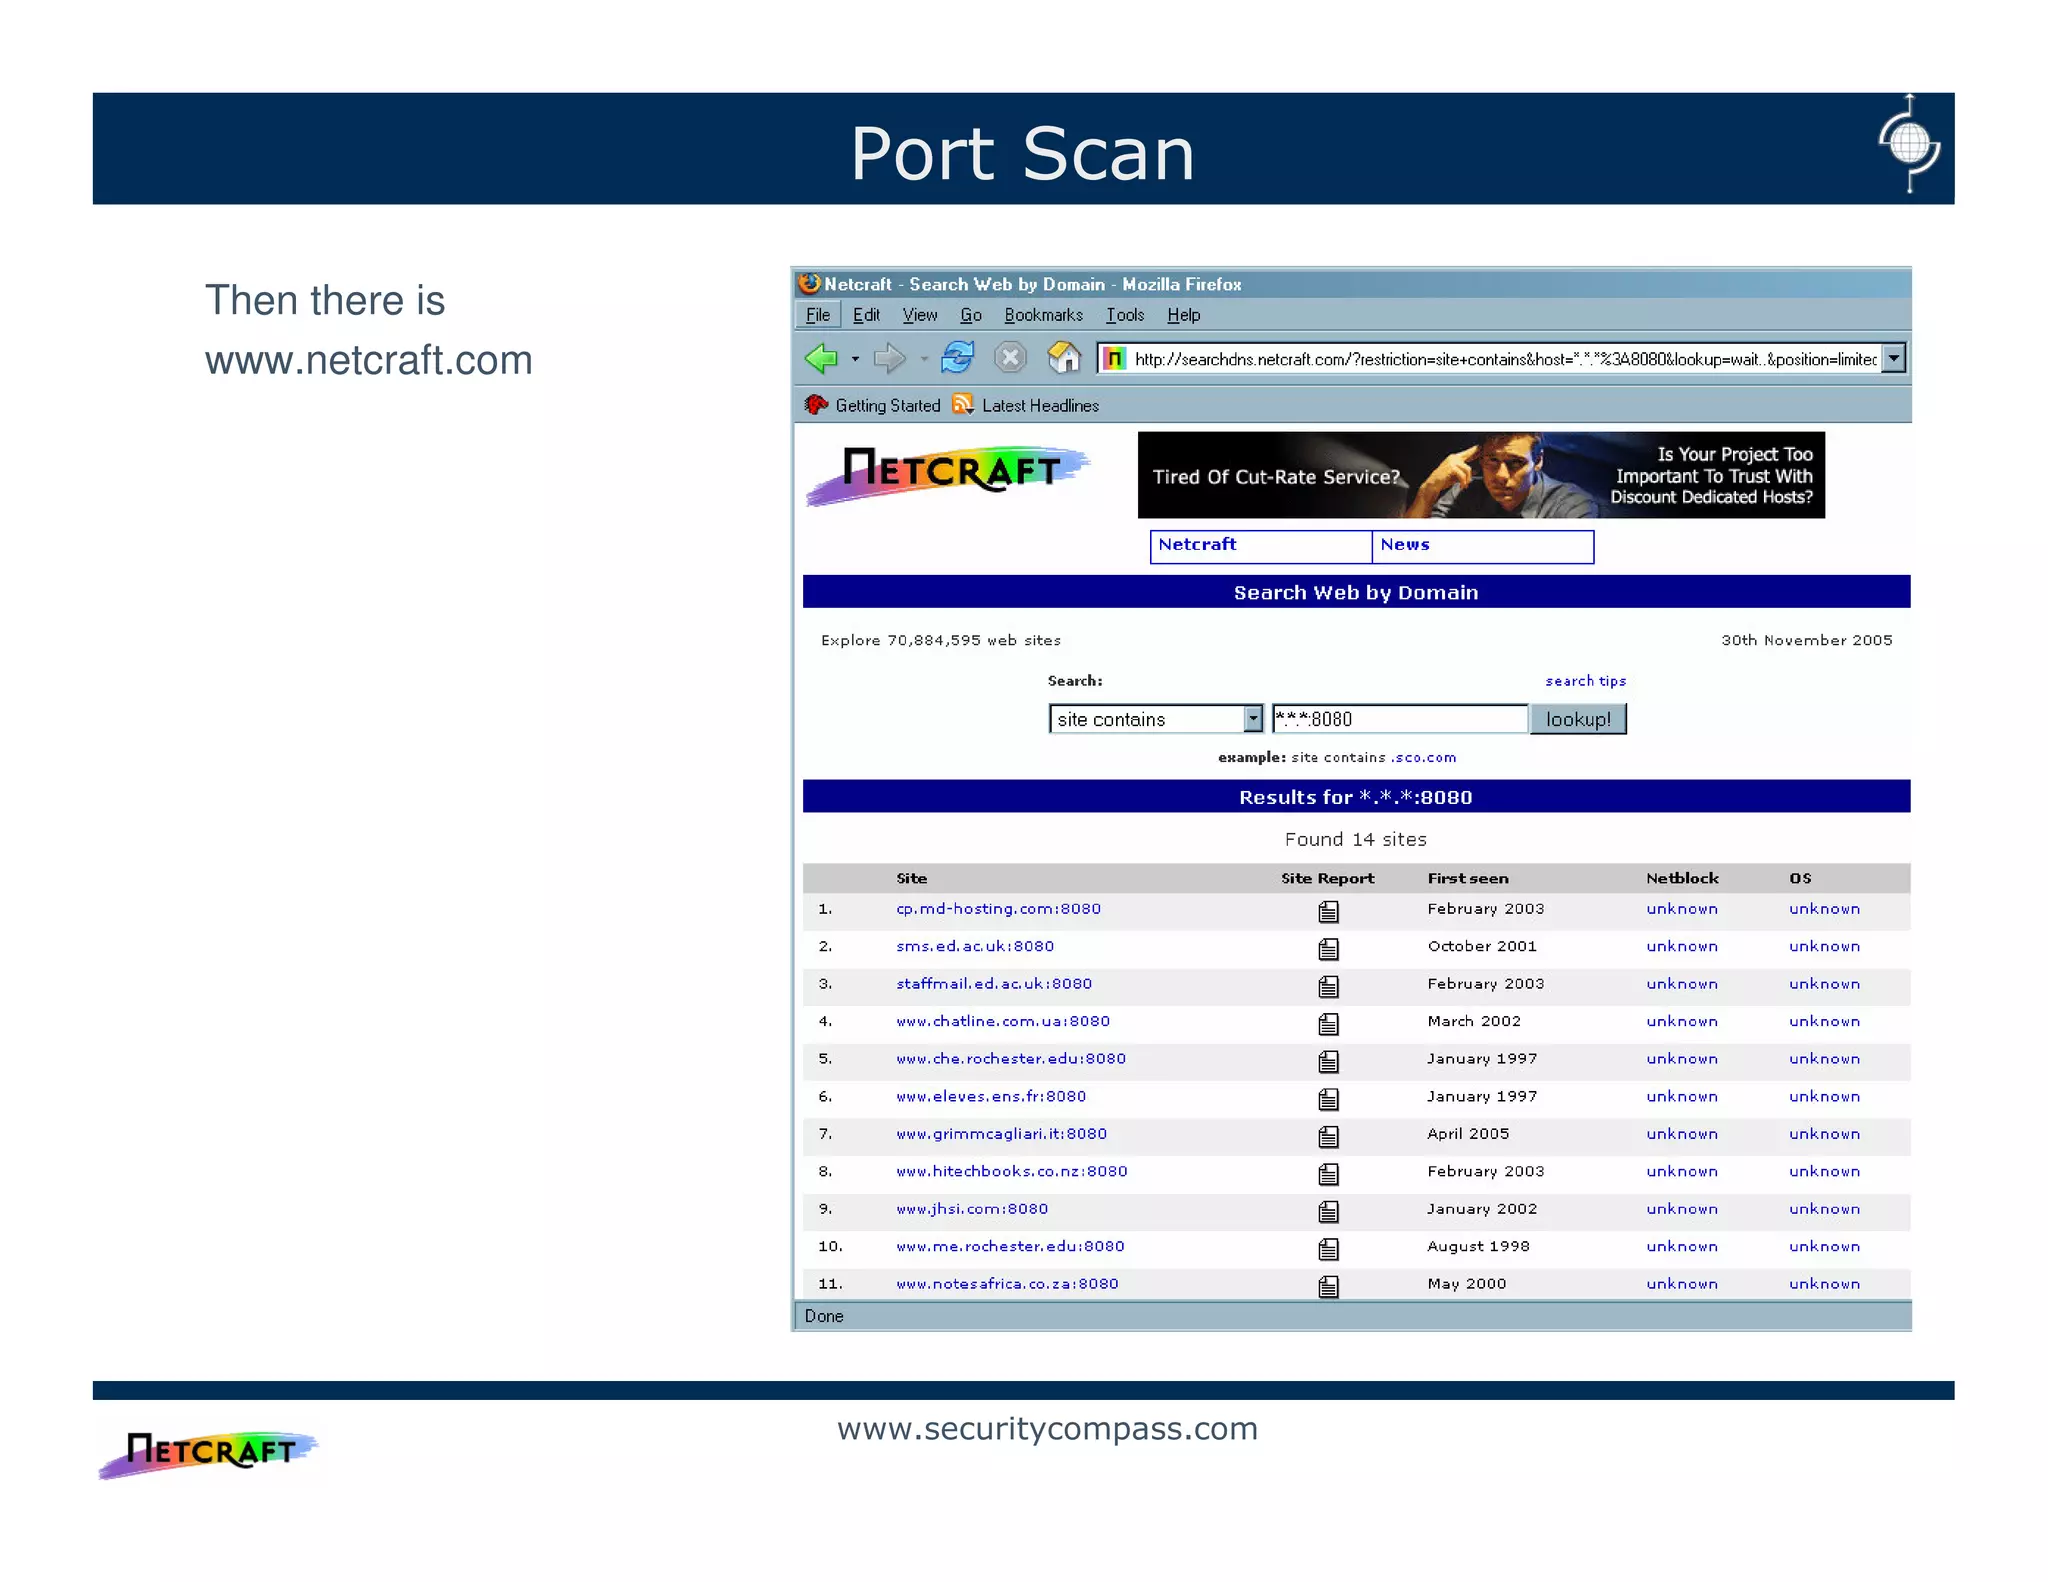Viewport: 2048px width, 1582px height.
Task: Click the Netcraft navigation tab
Action: pyautogui.click(x=1261, y=547)
